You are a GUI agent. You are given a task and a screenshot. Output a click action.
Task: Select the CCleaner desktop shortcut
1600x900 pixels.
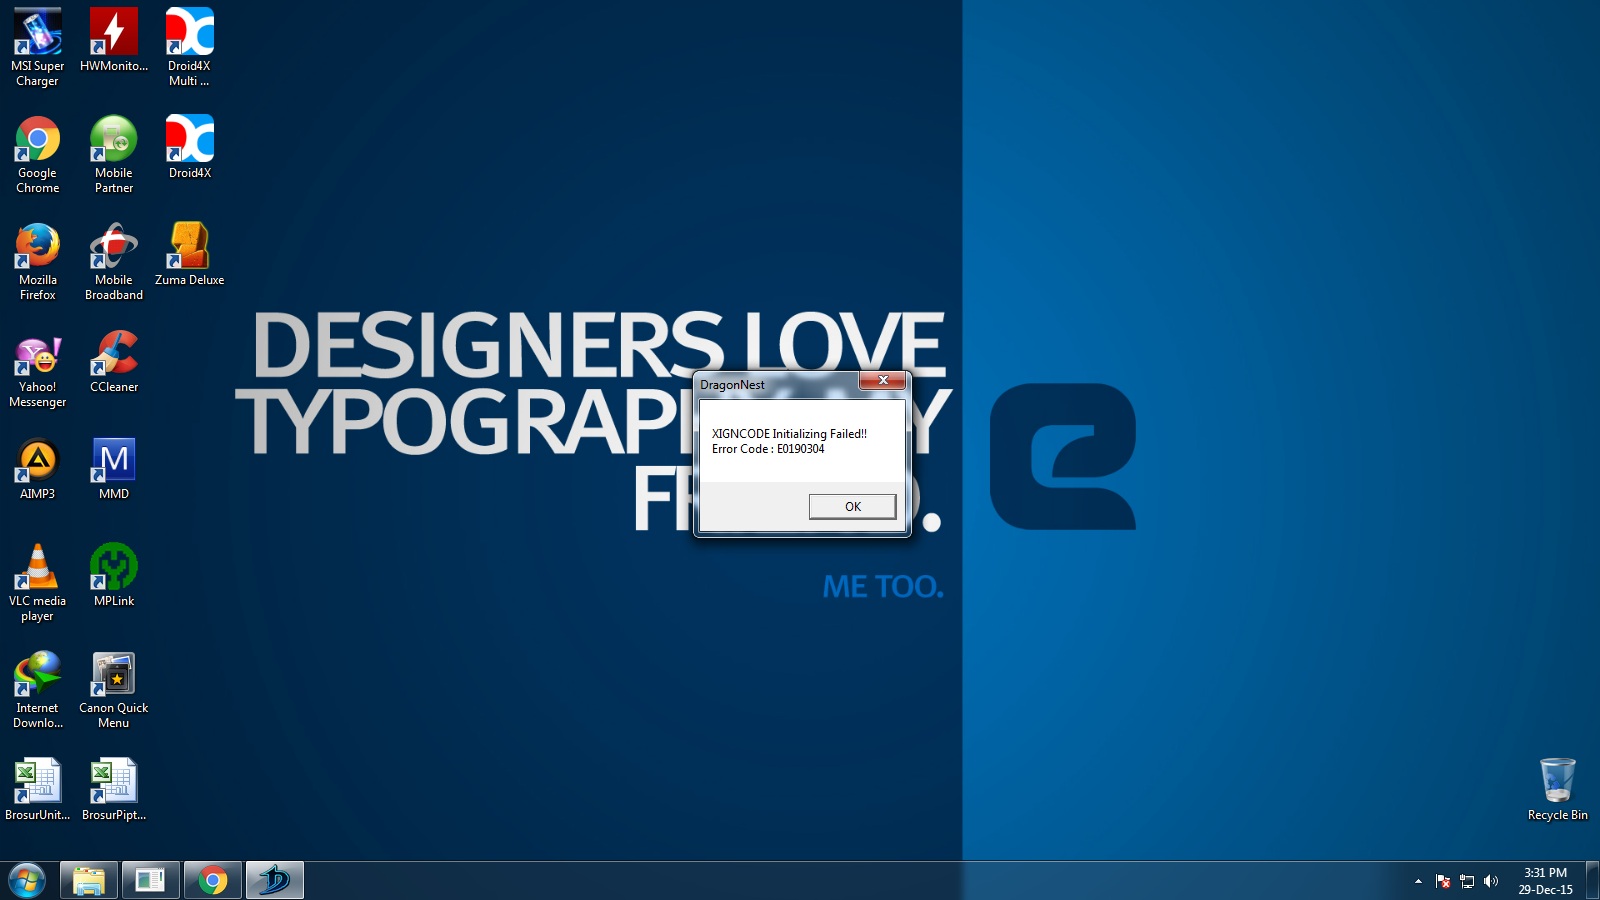click(114, 361)
